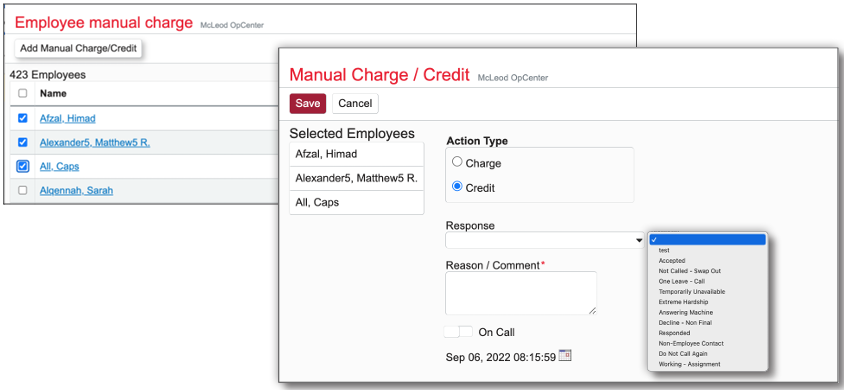Open the Alqennah, Sarah employee link
Viewport: 844px width, 390px height.
(76, 190)
